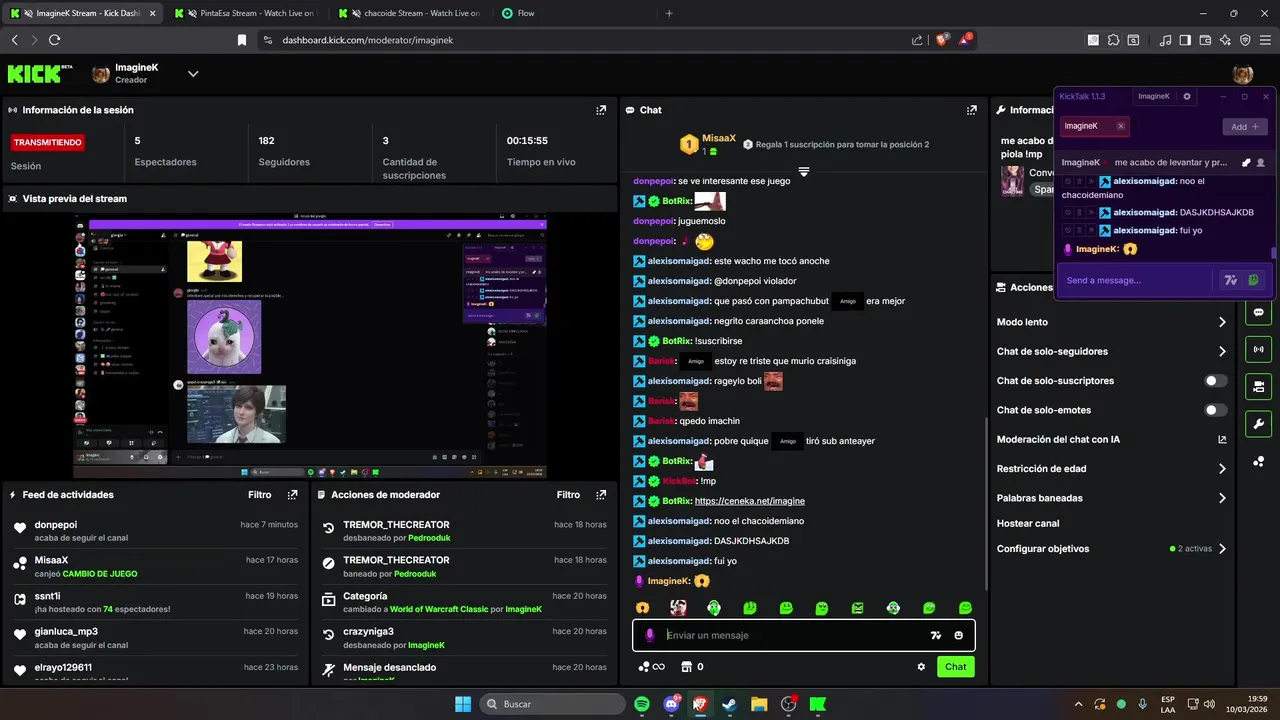Click the KICK logo home link
1280x720 pixels.
(x=40, y=73)
